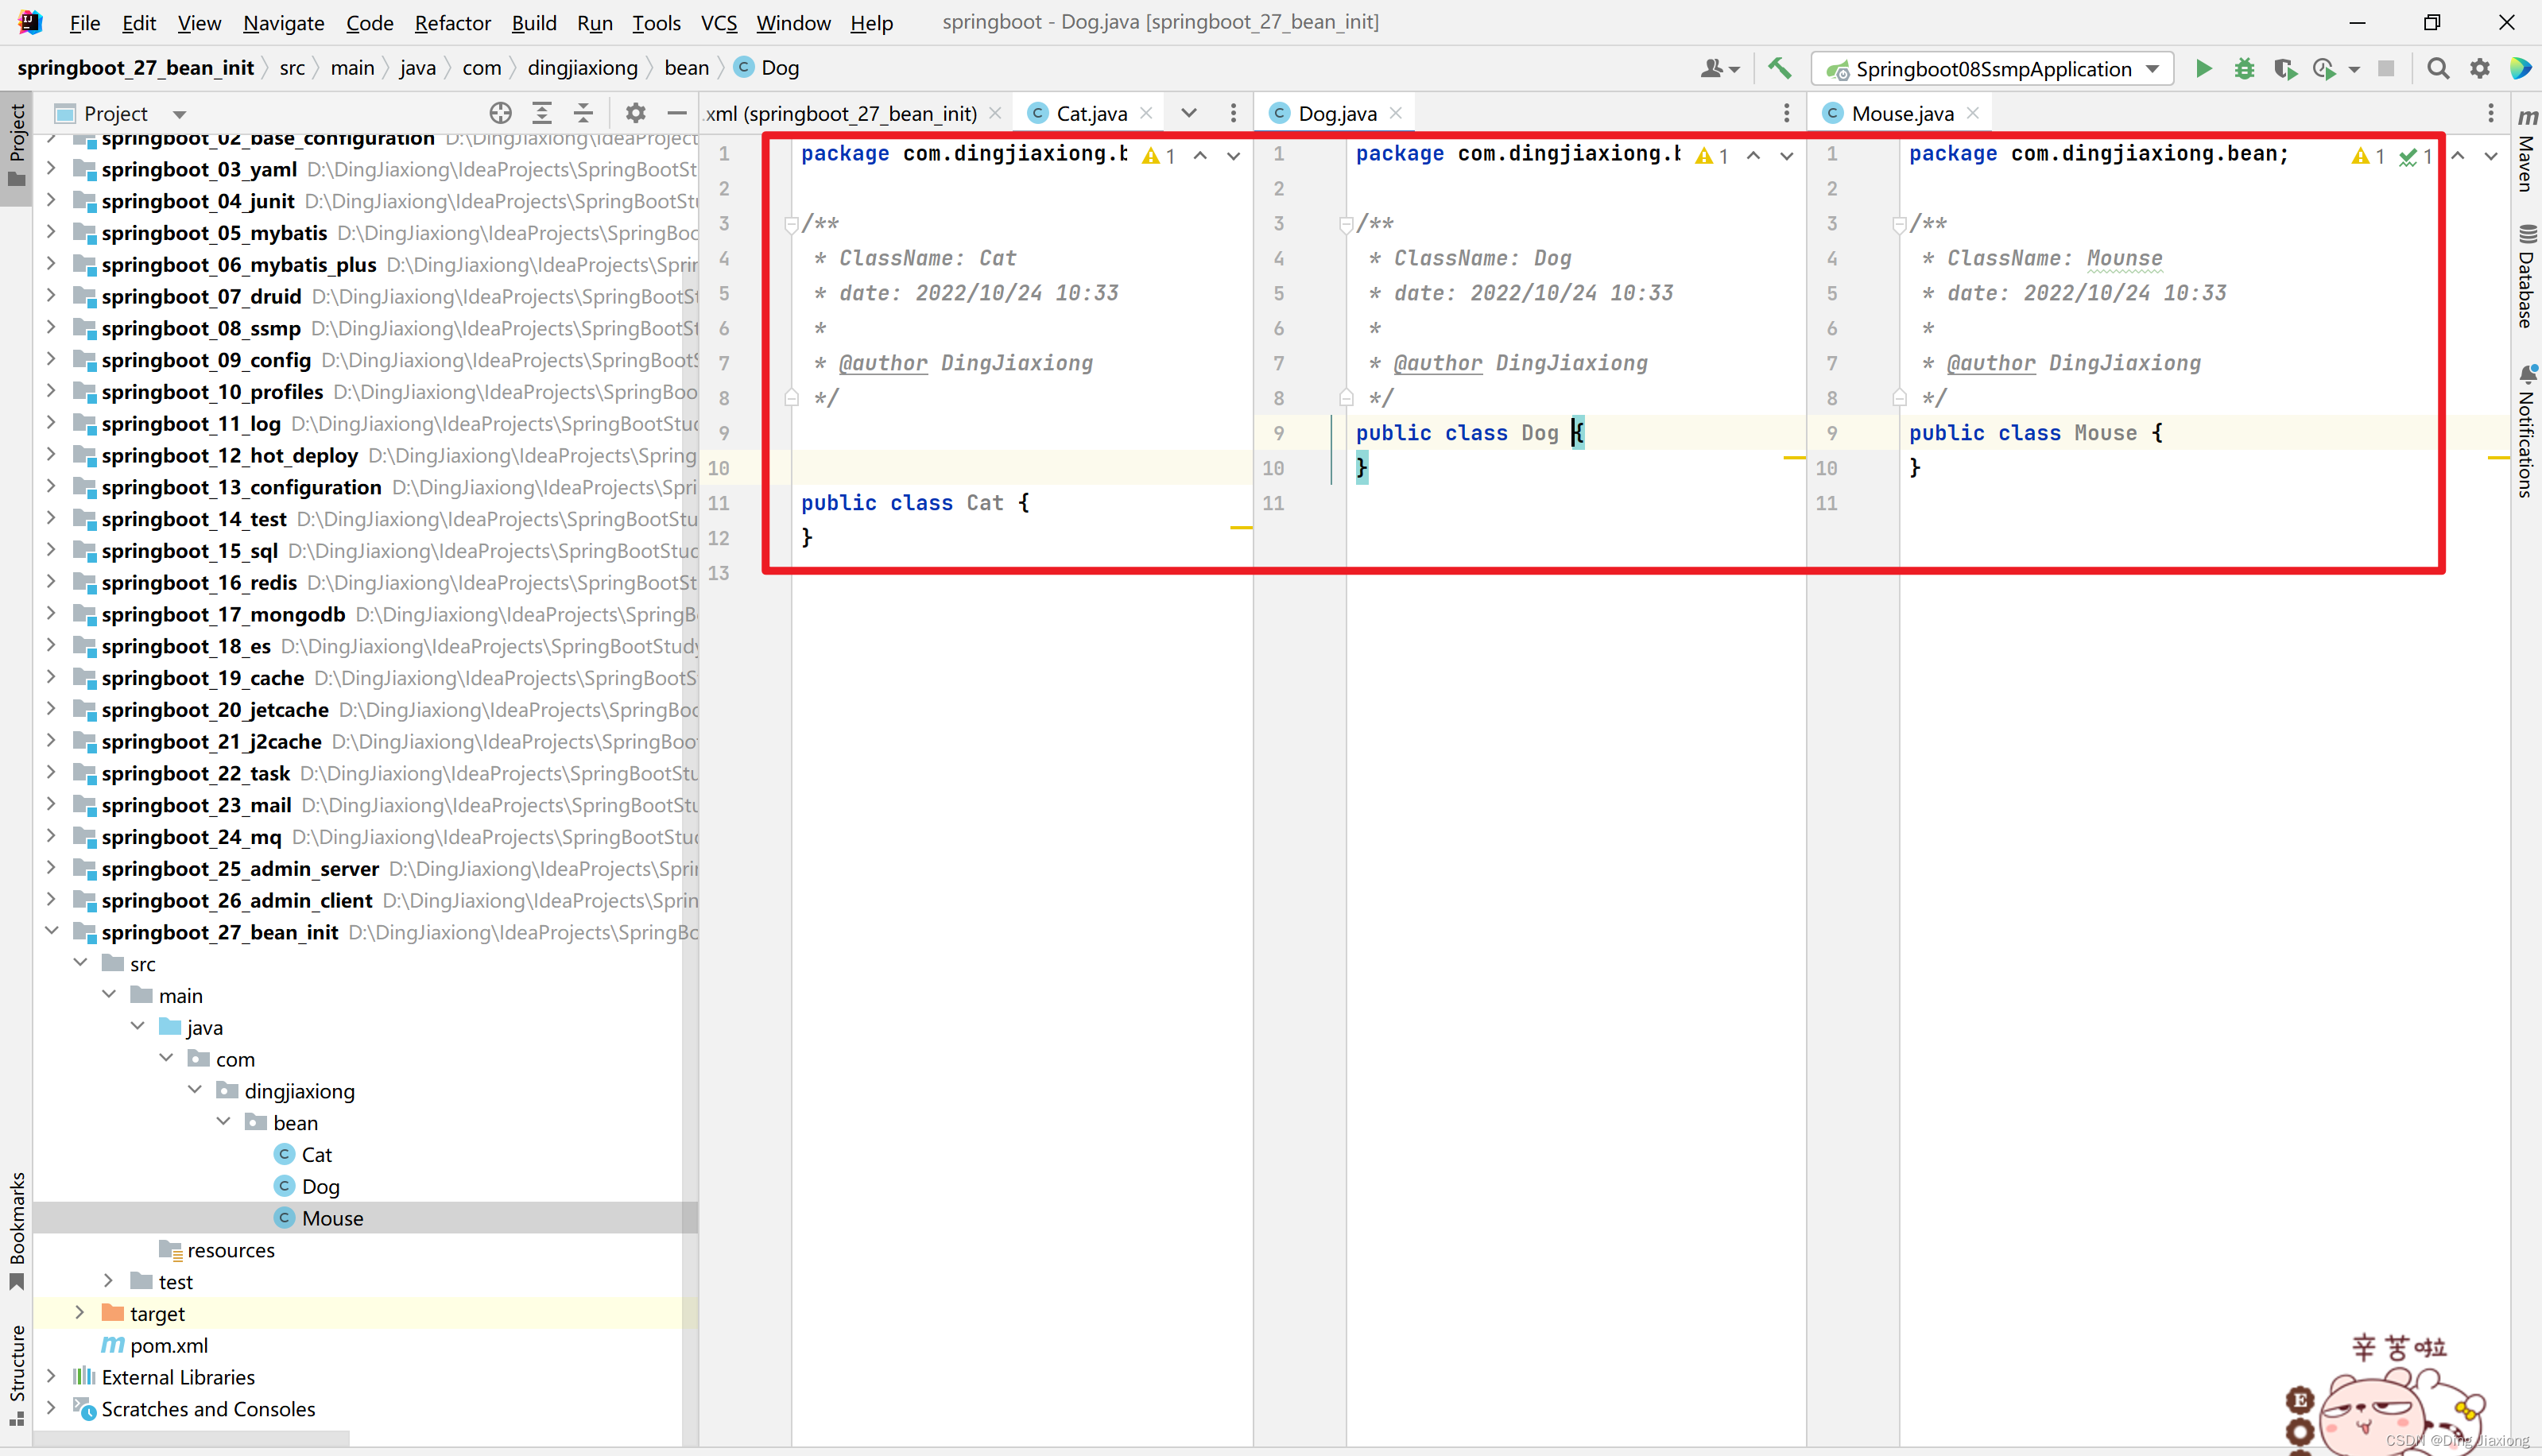Click the warning indicator in Cat.java editor

pyautogui.click(x=1159, y=156)
